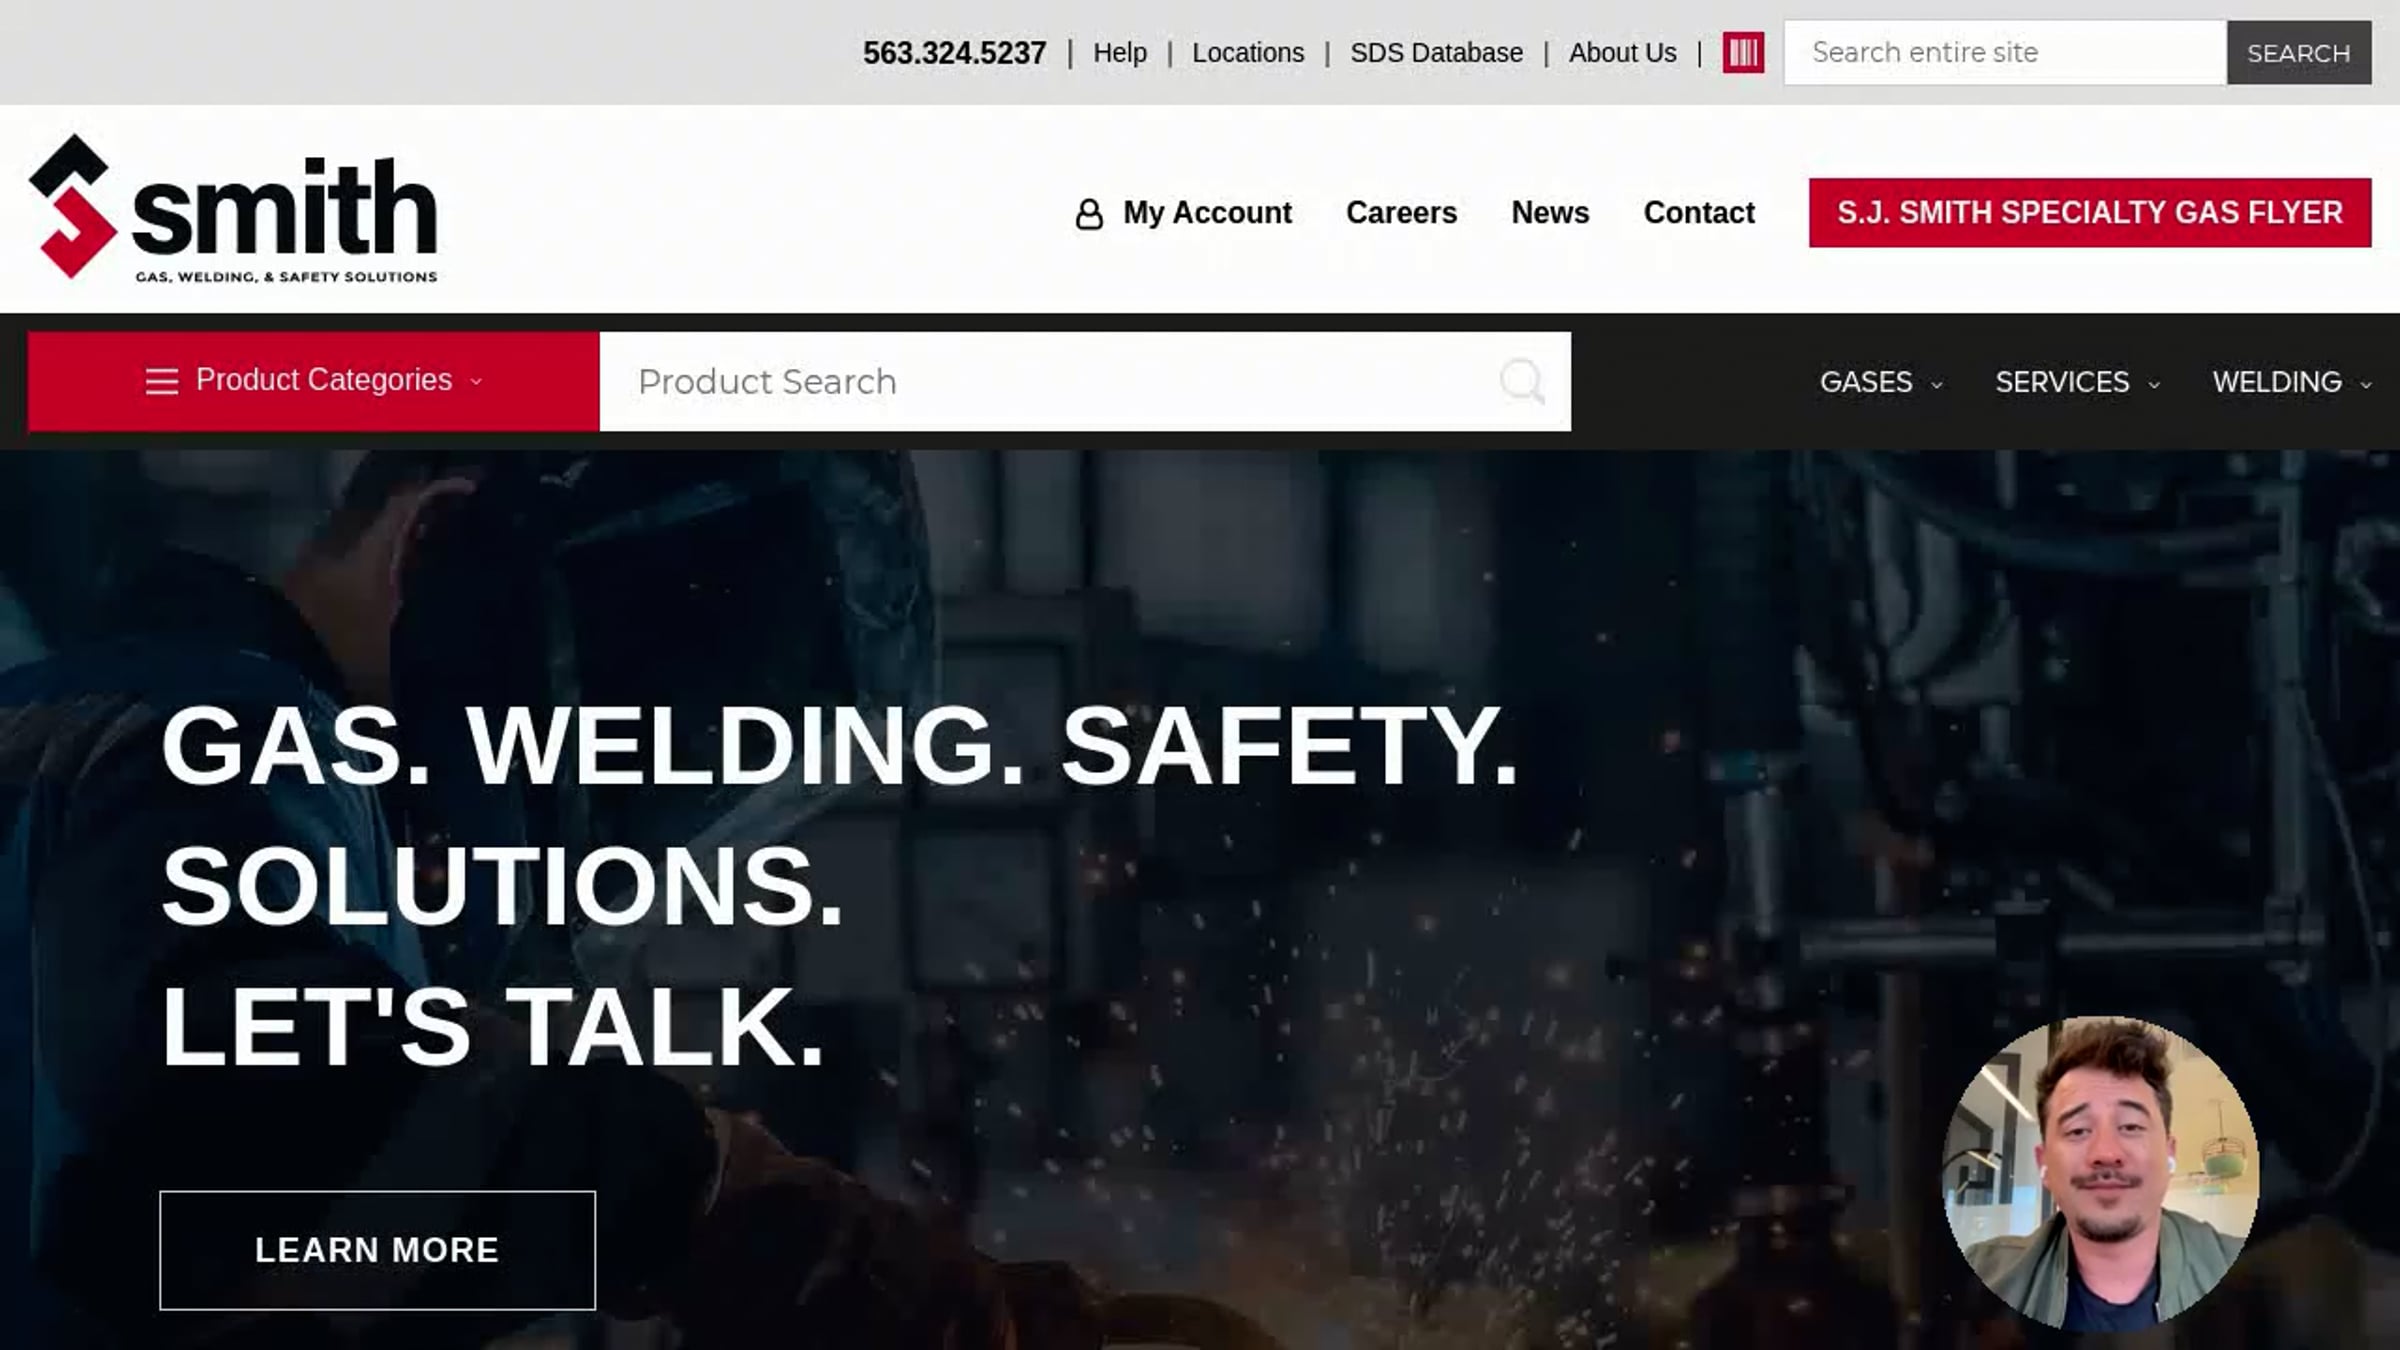2400x1350 pixels.
Task: Click the magnifier icon in Product Search
Action: coord(1522,381)
